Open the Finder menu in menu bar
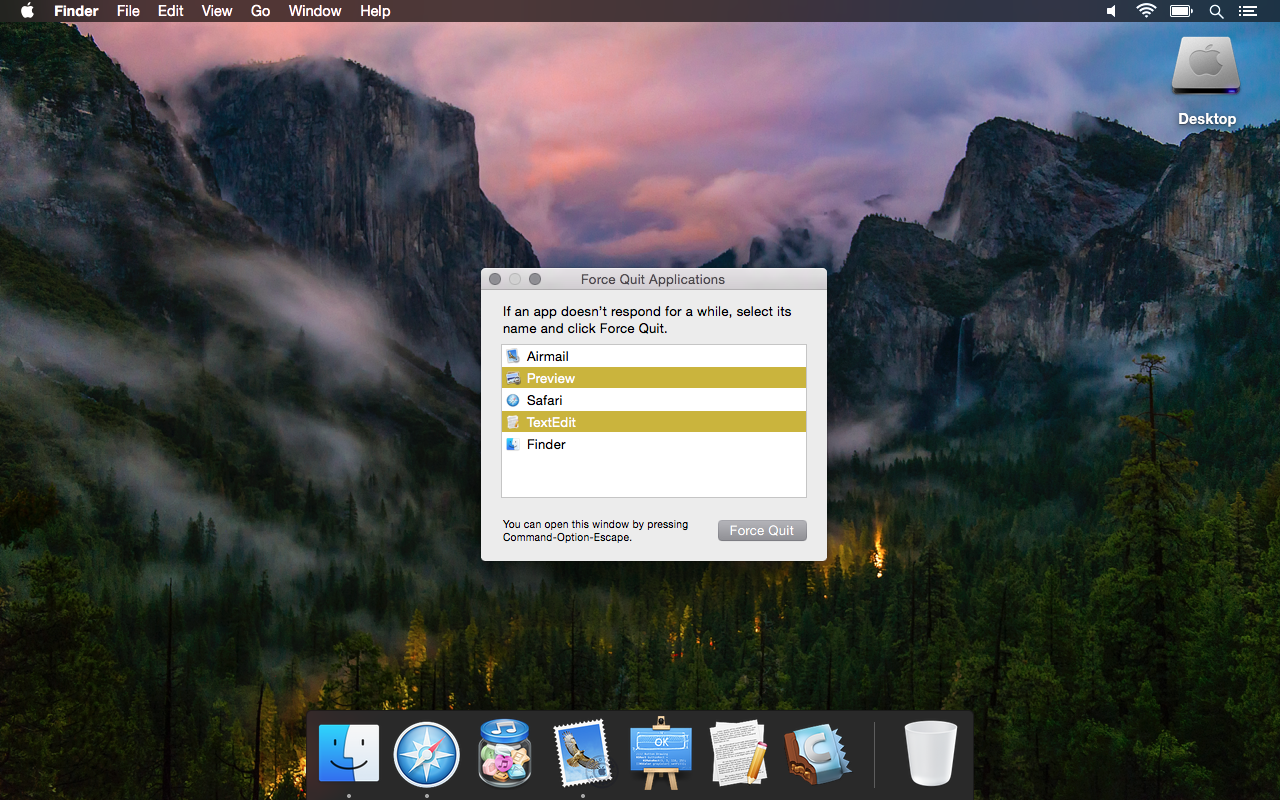The width and height of the screenshot is (1280, 800). (x=76, y=11)
